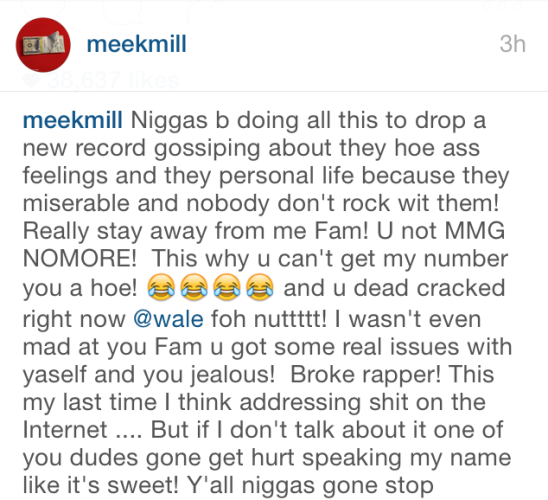Click the word 'Internet' in the caption

click(65, 430)
